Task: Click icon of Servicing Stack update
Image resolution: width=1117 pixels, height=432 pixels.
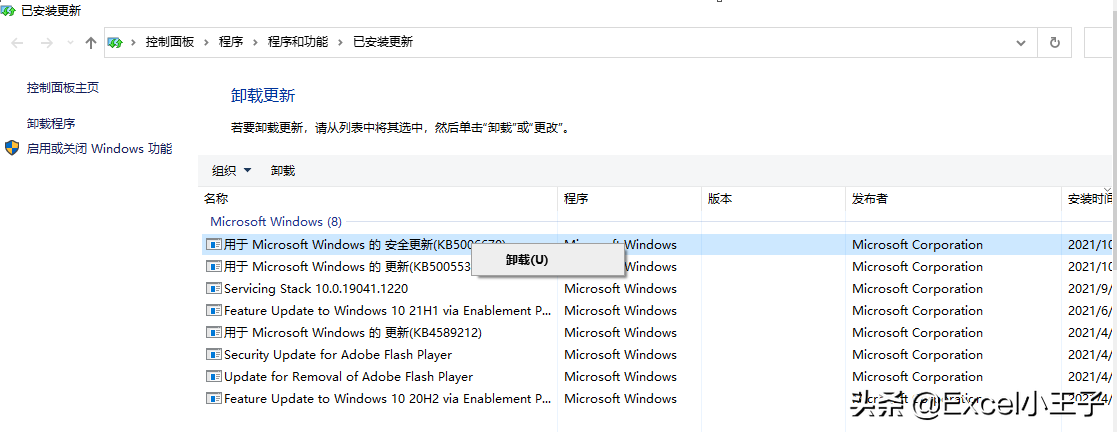Action: coord(214,289)
